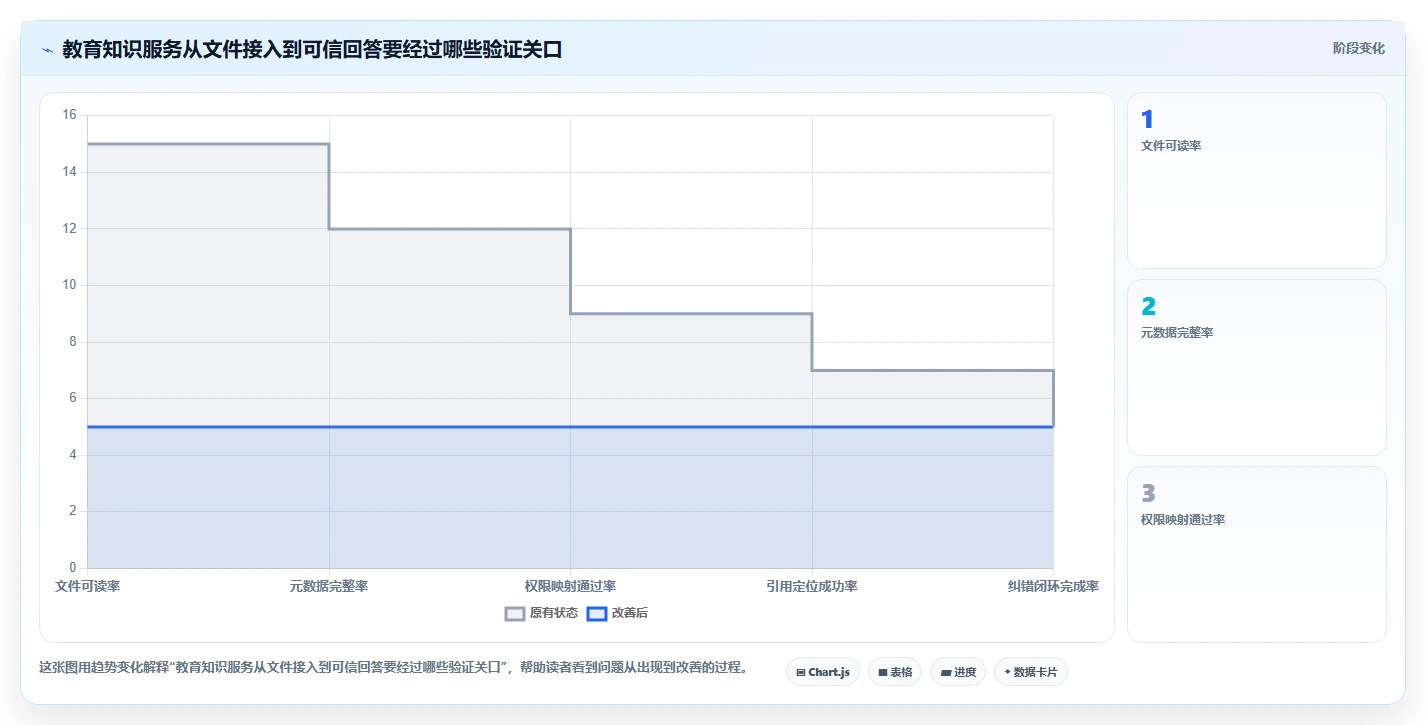Screen dimensions: 1426x725
Task: Click the Chart.js tag chip
Action: [x=823, y=672]
